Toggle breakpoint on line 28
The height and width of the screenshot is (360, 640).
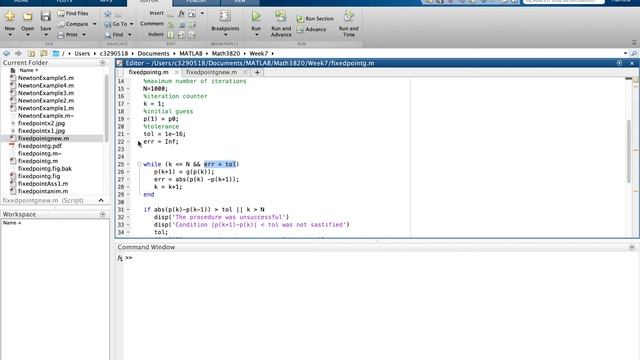(x=129, y=187)
